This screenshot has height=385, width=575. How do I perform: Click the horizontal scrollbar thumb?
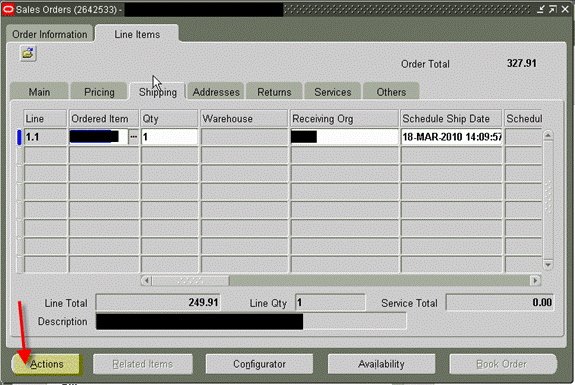[190, 281]
